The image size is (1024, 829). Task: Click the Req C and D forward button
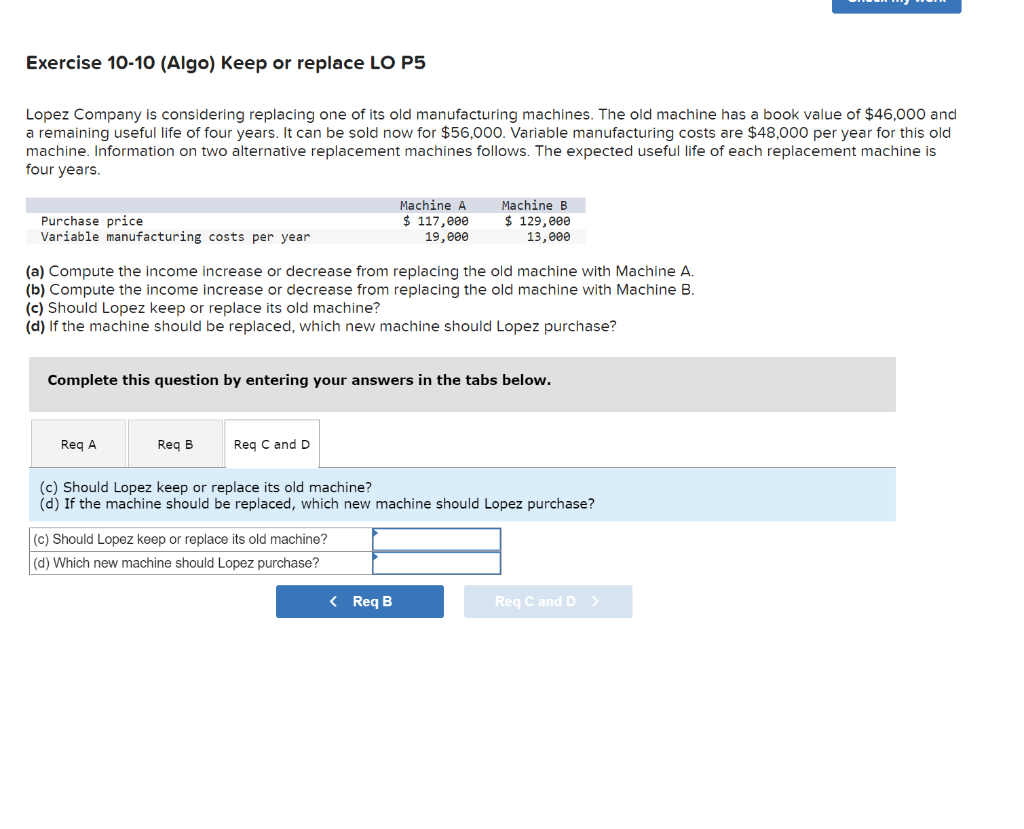pos(548,601)
